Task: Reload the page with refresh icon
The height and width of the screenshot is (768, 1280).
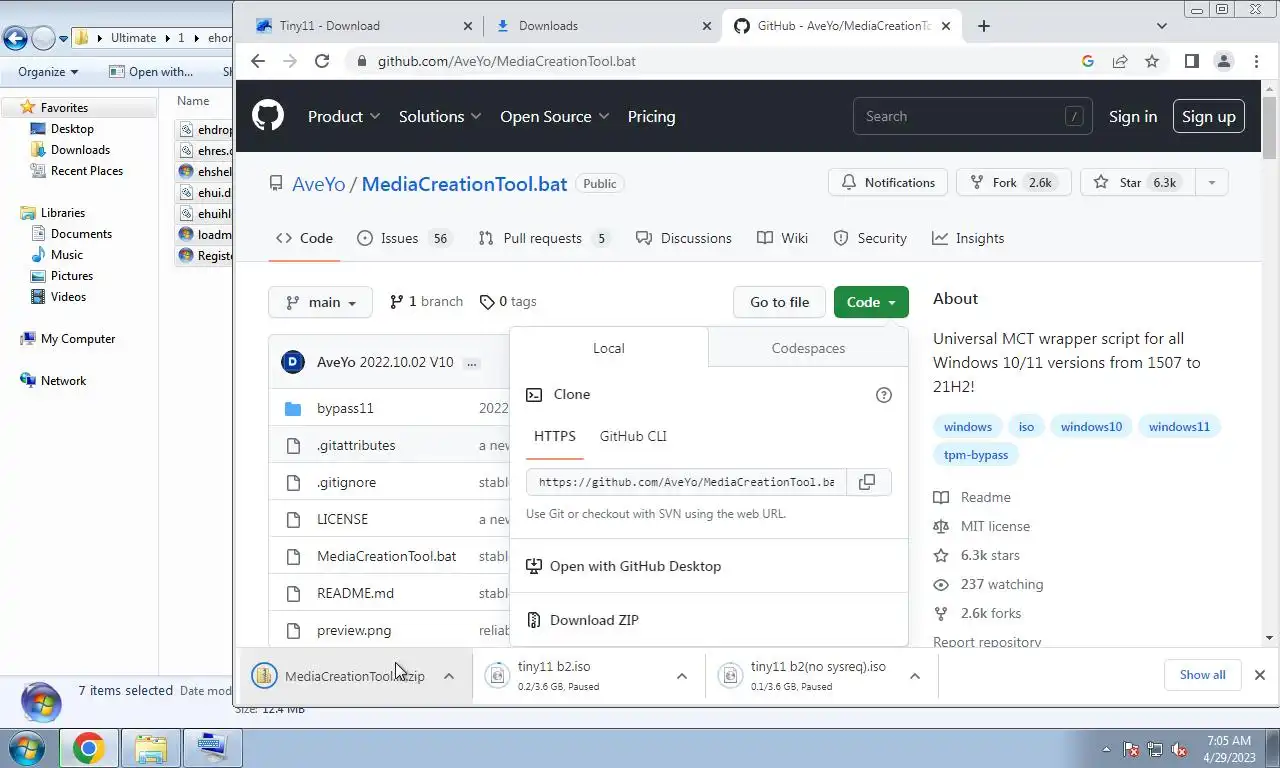Action: 322,61
